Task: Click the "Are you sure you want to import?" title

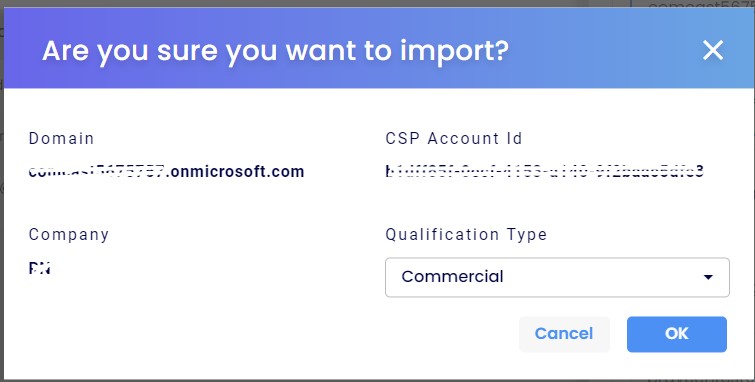Action: tap(275, 51)
